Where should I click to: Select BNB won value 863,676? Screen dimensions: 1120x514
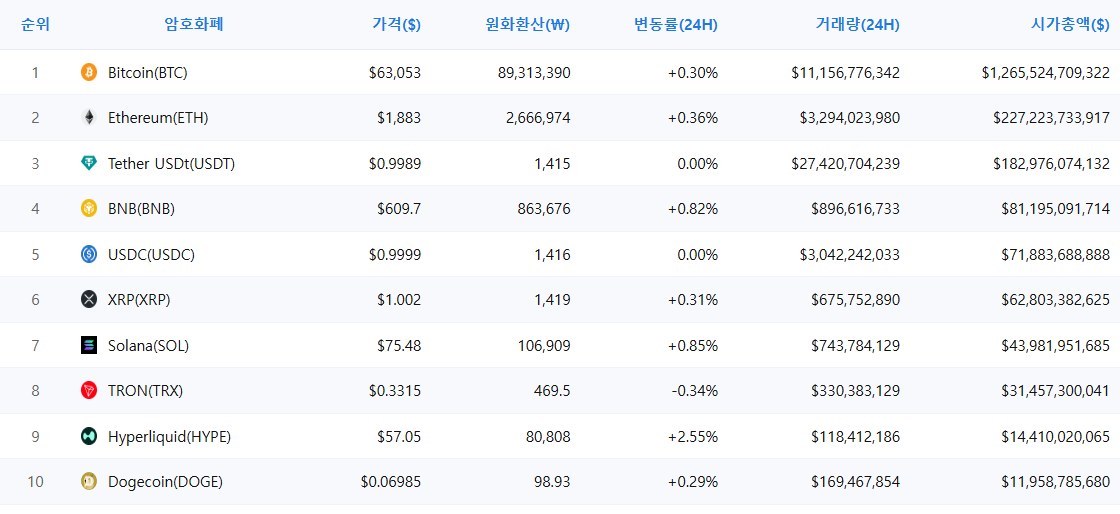[x=544, y=208]
